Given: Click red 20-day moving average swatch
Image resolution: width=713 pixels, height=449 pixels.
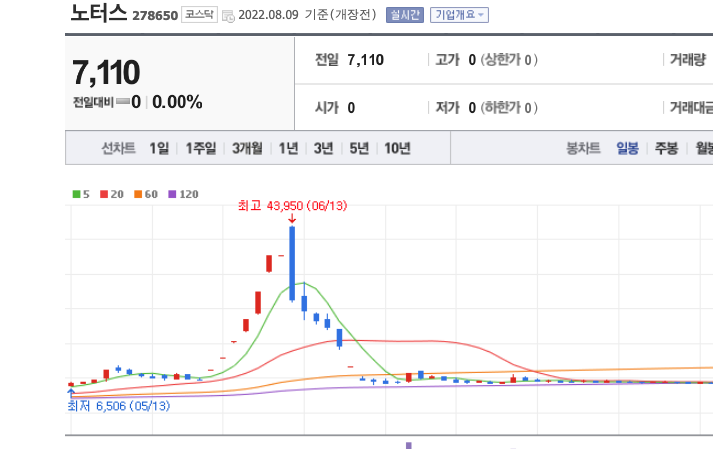Looking at the screenshot, I should pyautogui.click(x=104, y=194).
